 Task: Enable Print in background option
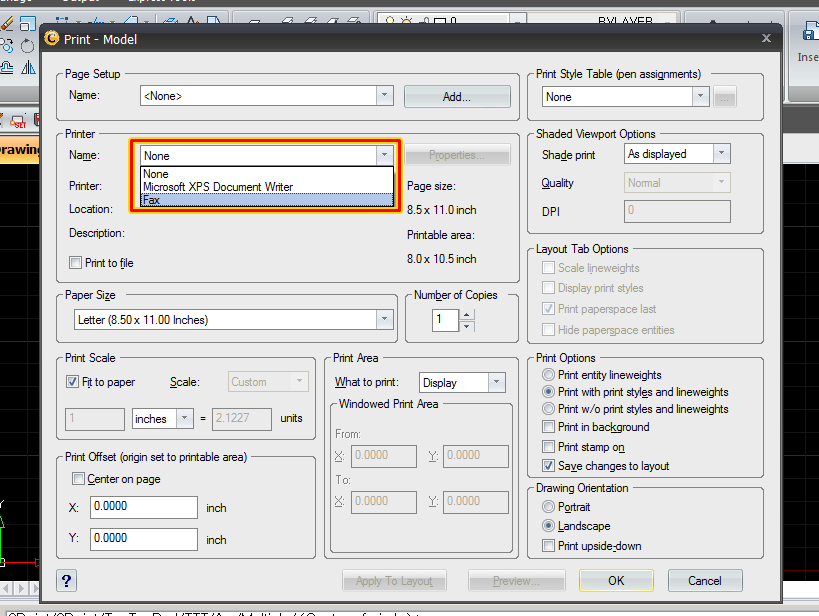548,427
